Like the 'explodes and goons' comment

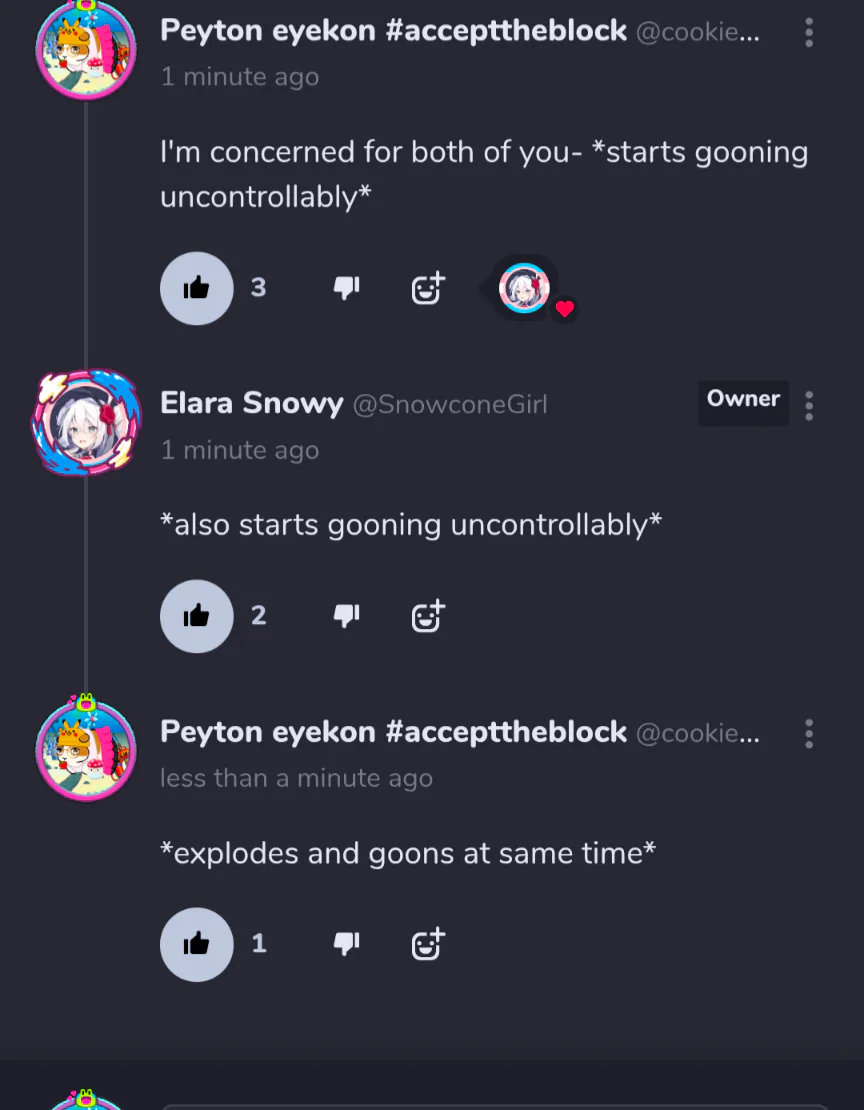(x=197, y=944)
